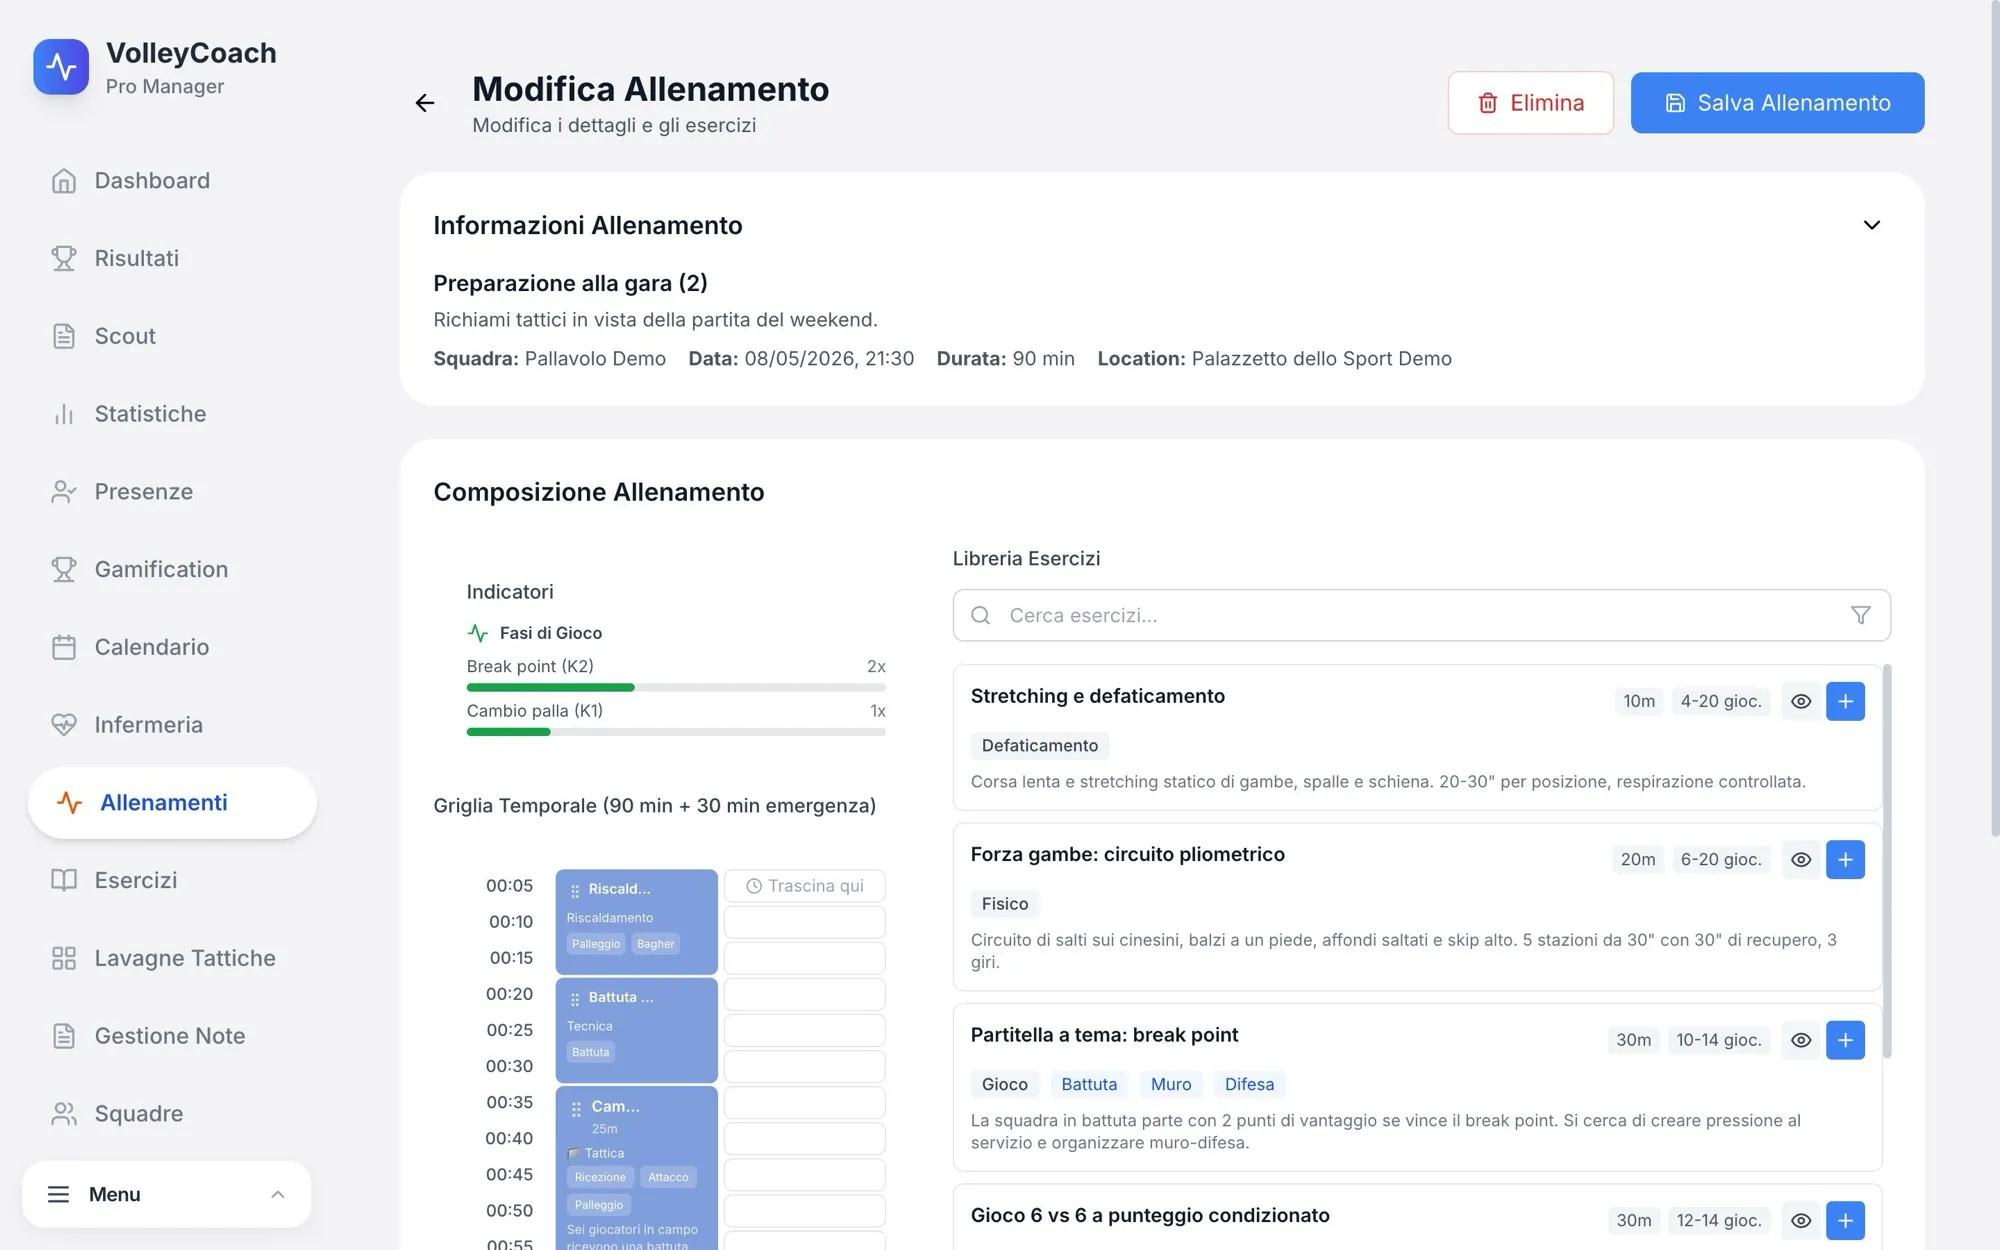Click the Battuta tag on Partitella card
The width and height of the screenshot is (2000, 1250).
1089,1084
